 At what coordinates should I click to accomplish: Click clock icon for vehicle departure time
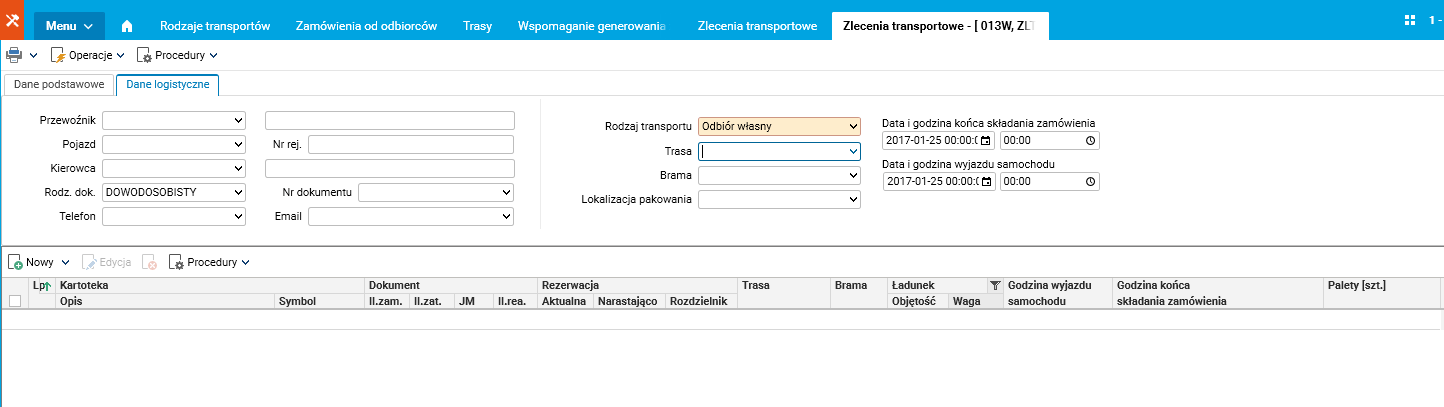[x=1090, y=182]
